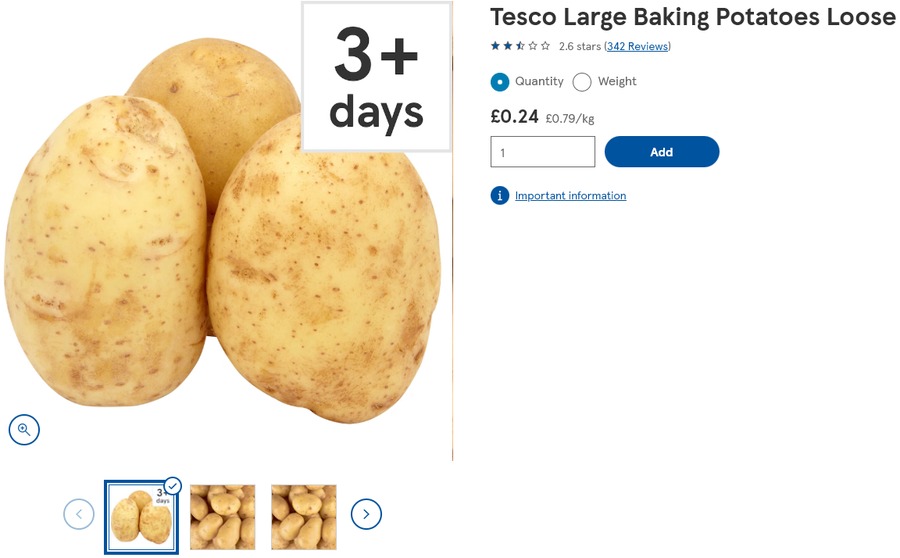Select the Weight radio option

coord(582,82)
